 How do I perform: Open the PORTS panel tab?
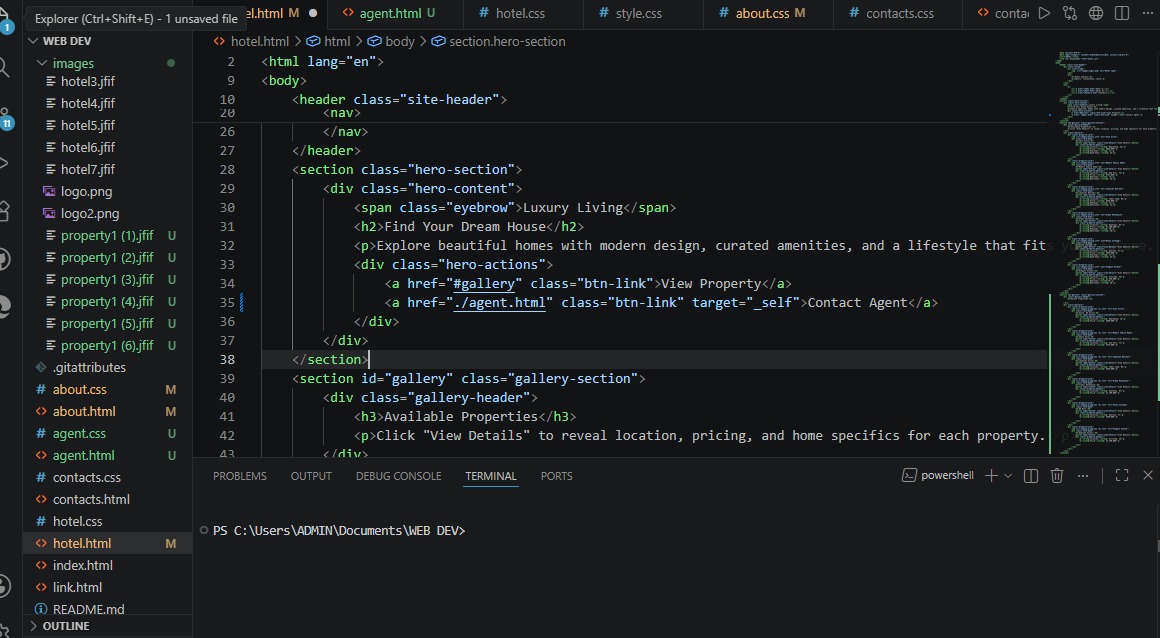point(556,476)
